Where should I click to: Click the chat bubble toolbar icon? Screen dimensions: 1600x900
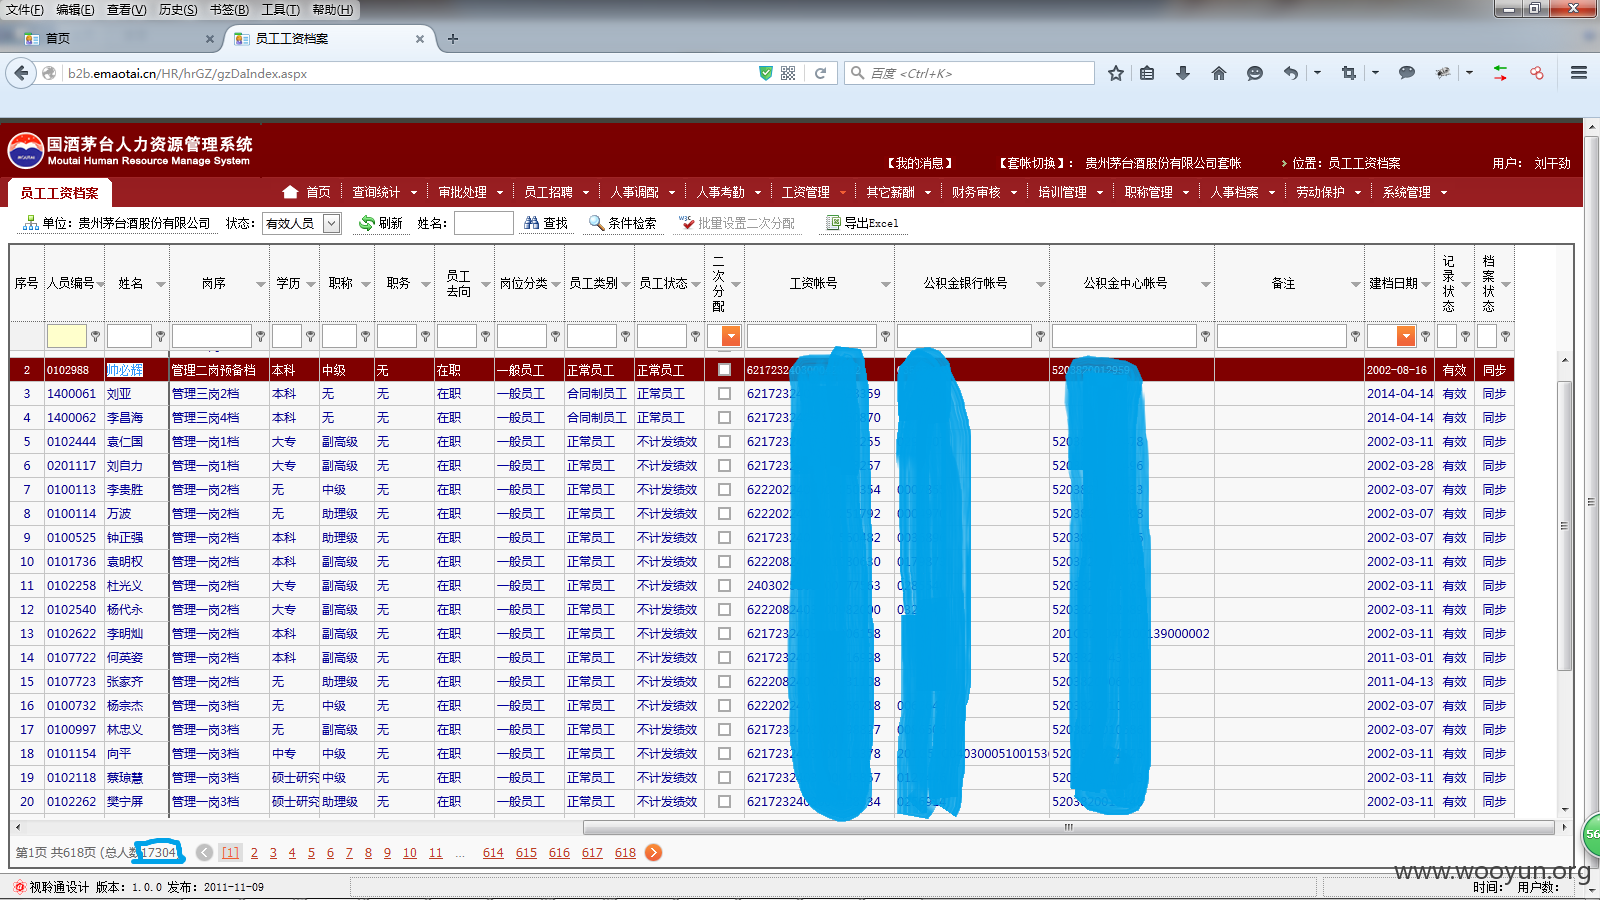1255,73
